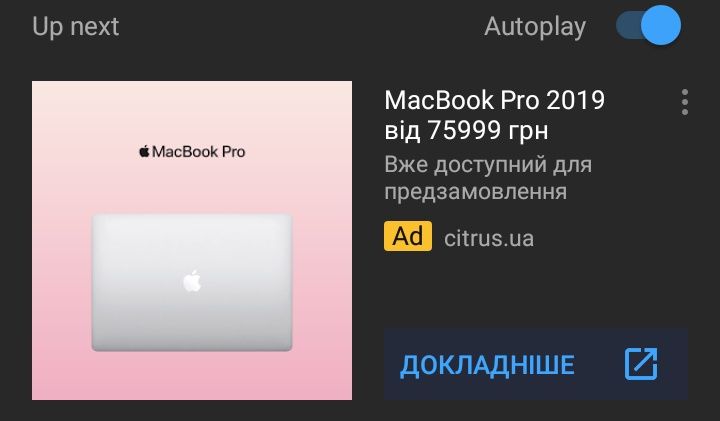Click the small black Apple logo before MacBook Pro
Screen dimensions: 720x421
pyautogui.click(x=144, y=151)
